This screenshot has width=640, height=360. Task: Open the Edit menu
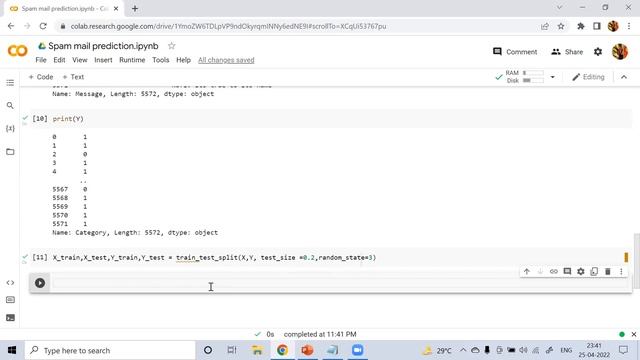click(x=59, y=60)
